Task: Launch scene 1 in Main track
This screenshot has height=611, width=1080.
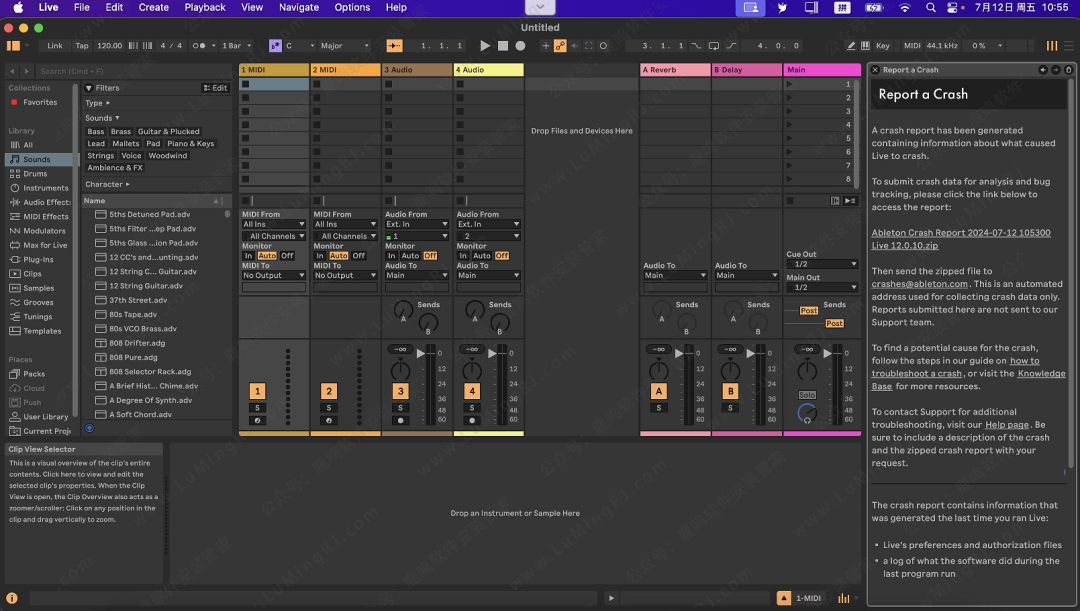Action: coord(790,85)
